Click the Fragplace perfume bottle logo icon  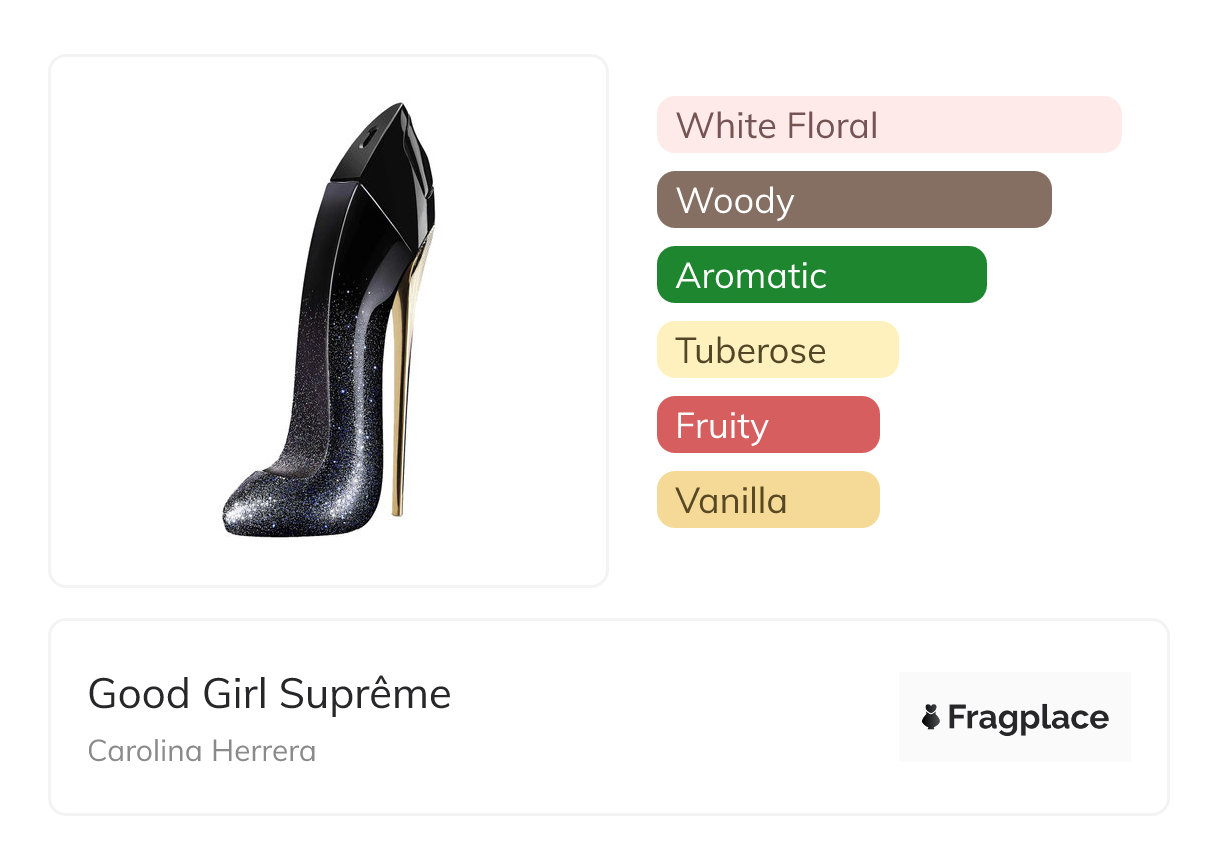931,717
